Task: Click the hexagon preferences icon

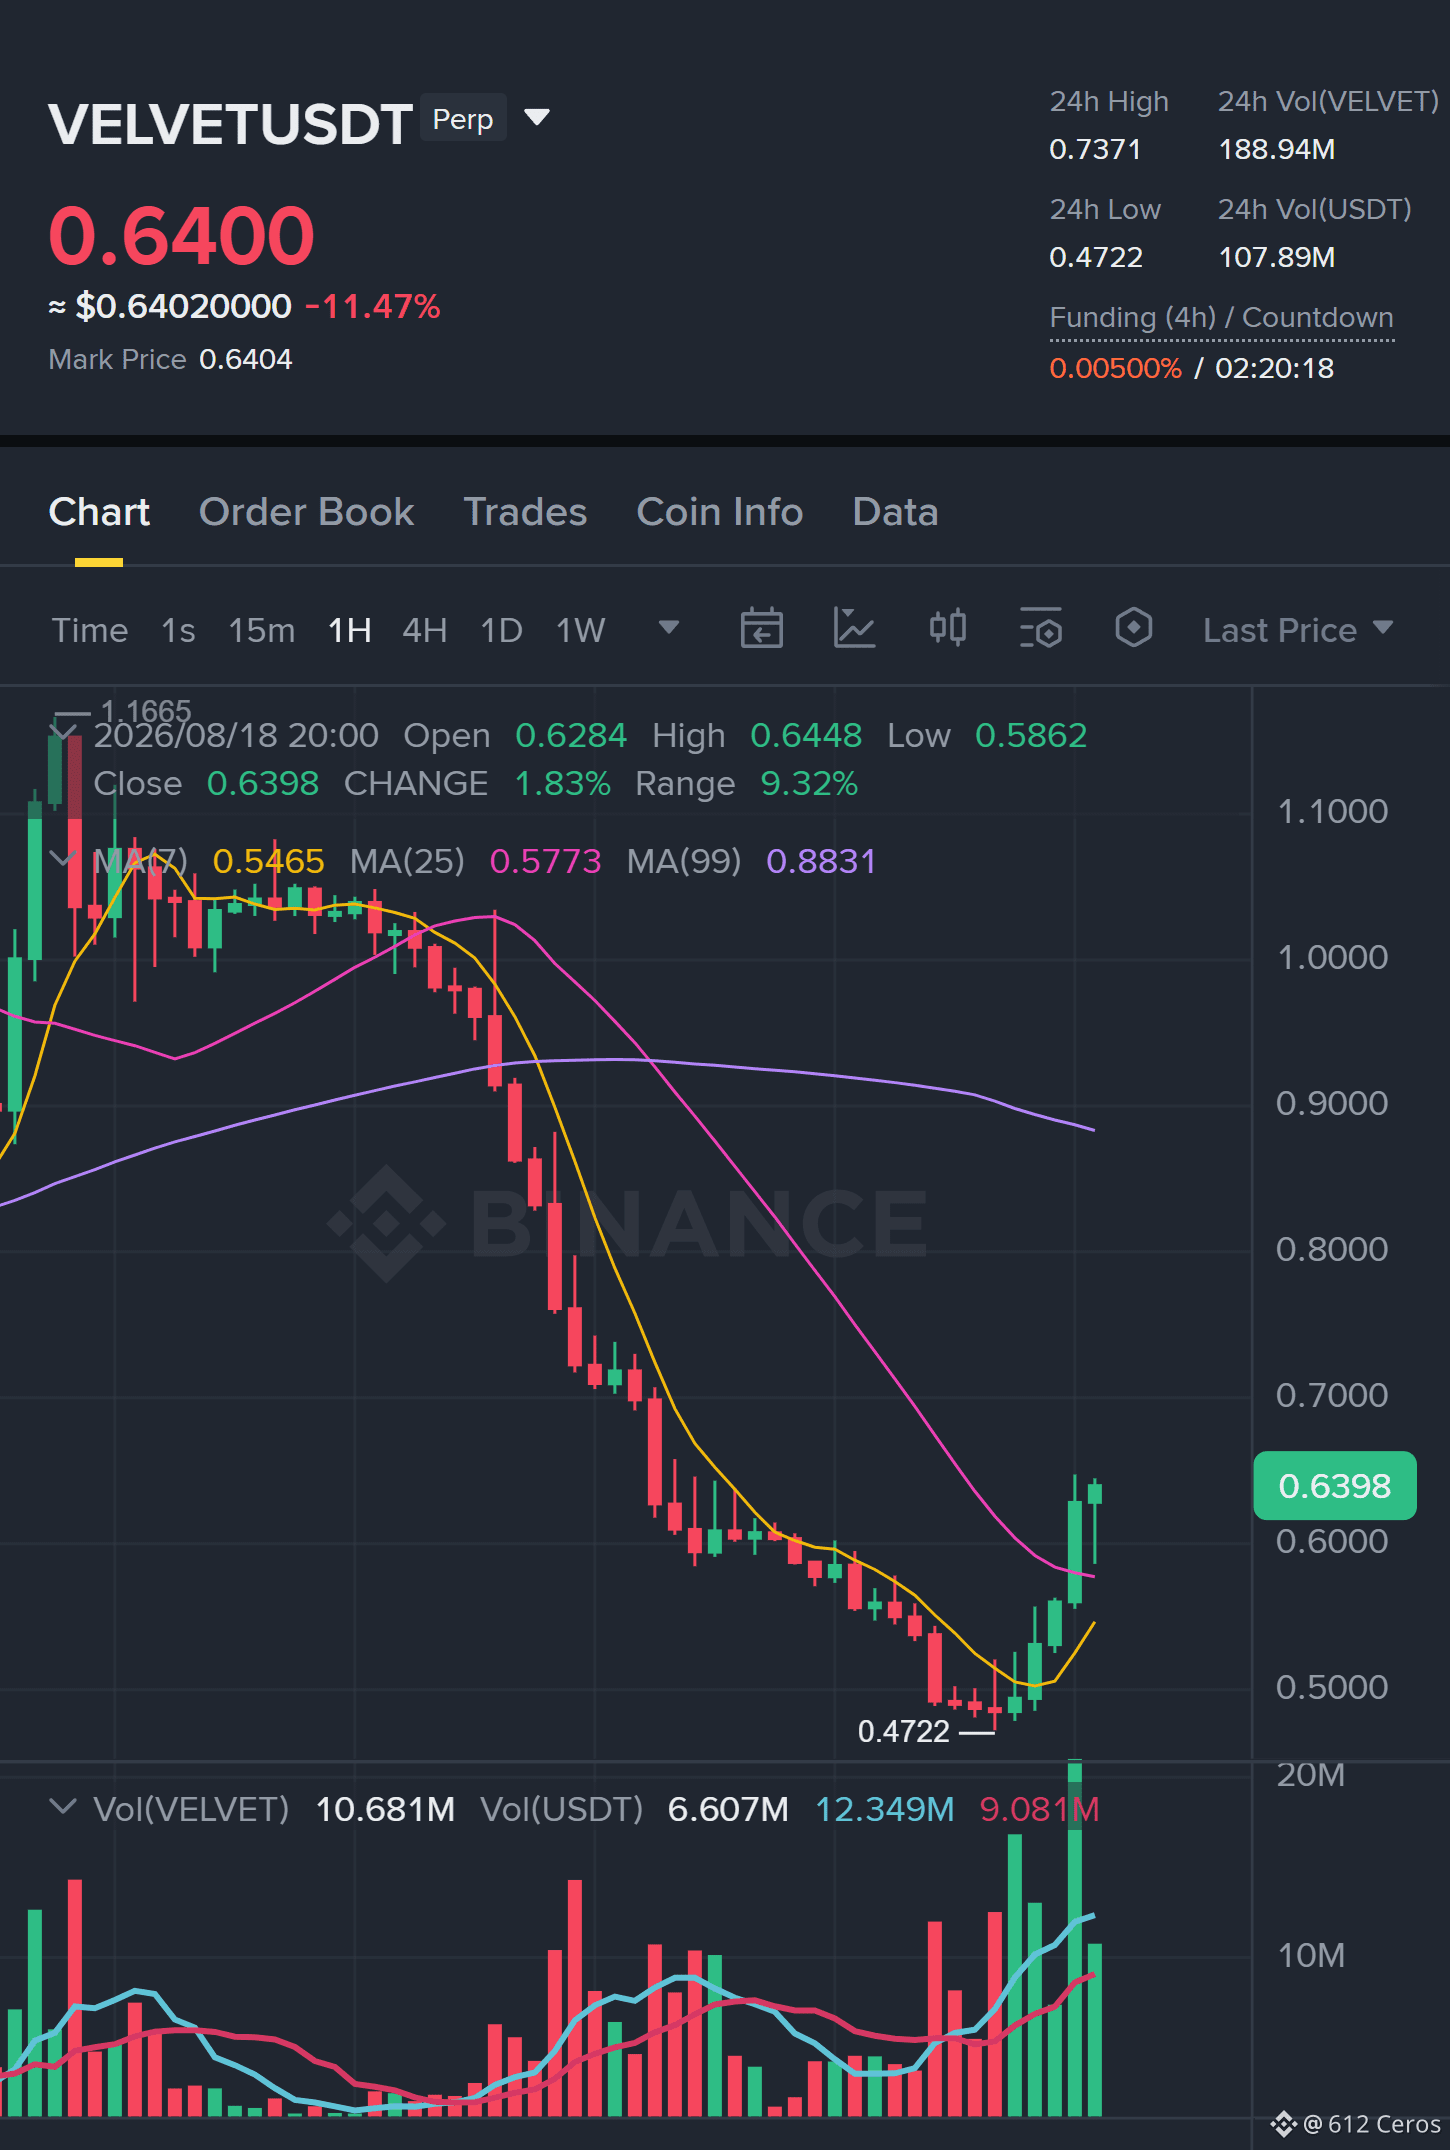Action: point(1134,629)
